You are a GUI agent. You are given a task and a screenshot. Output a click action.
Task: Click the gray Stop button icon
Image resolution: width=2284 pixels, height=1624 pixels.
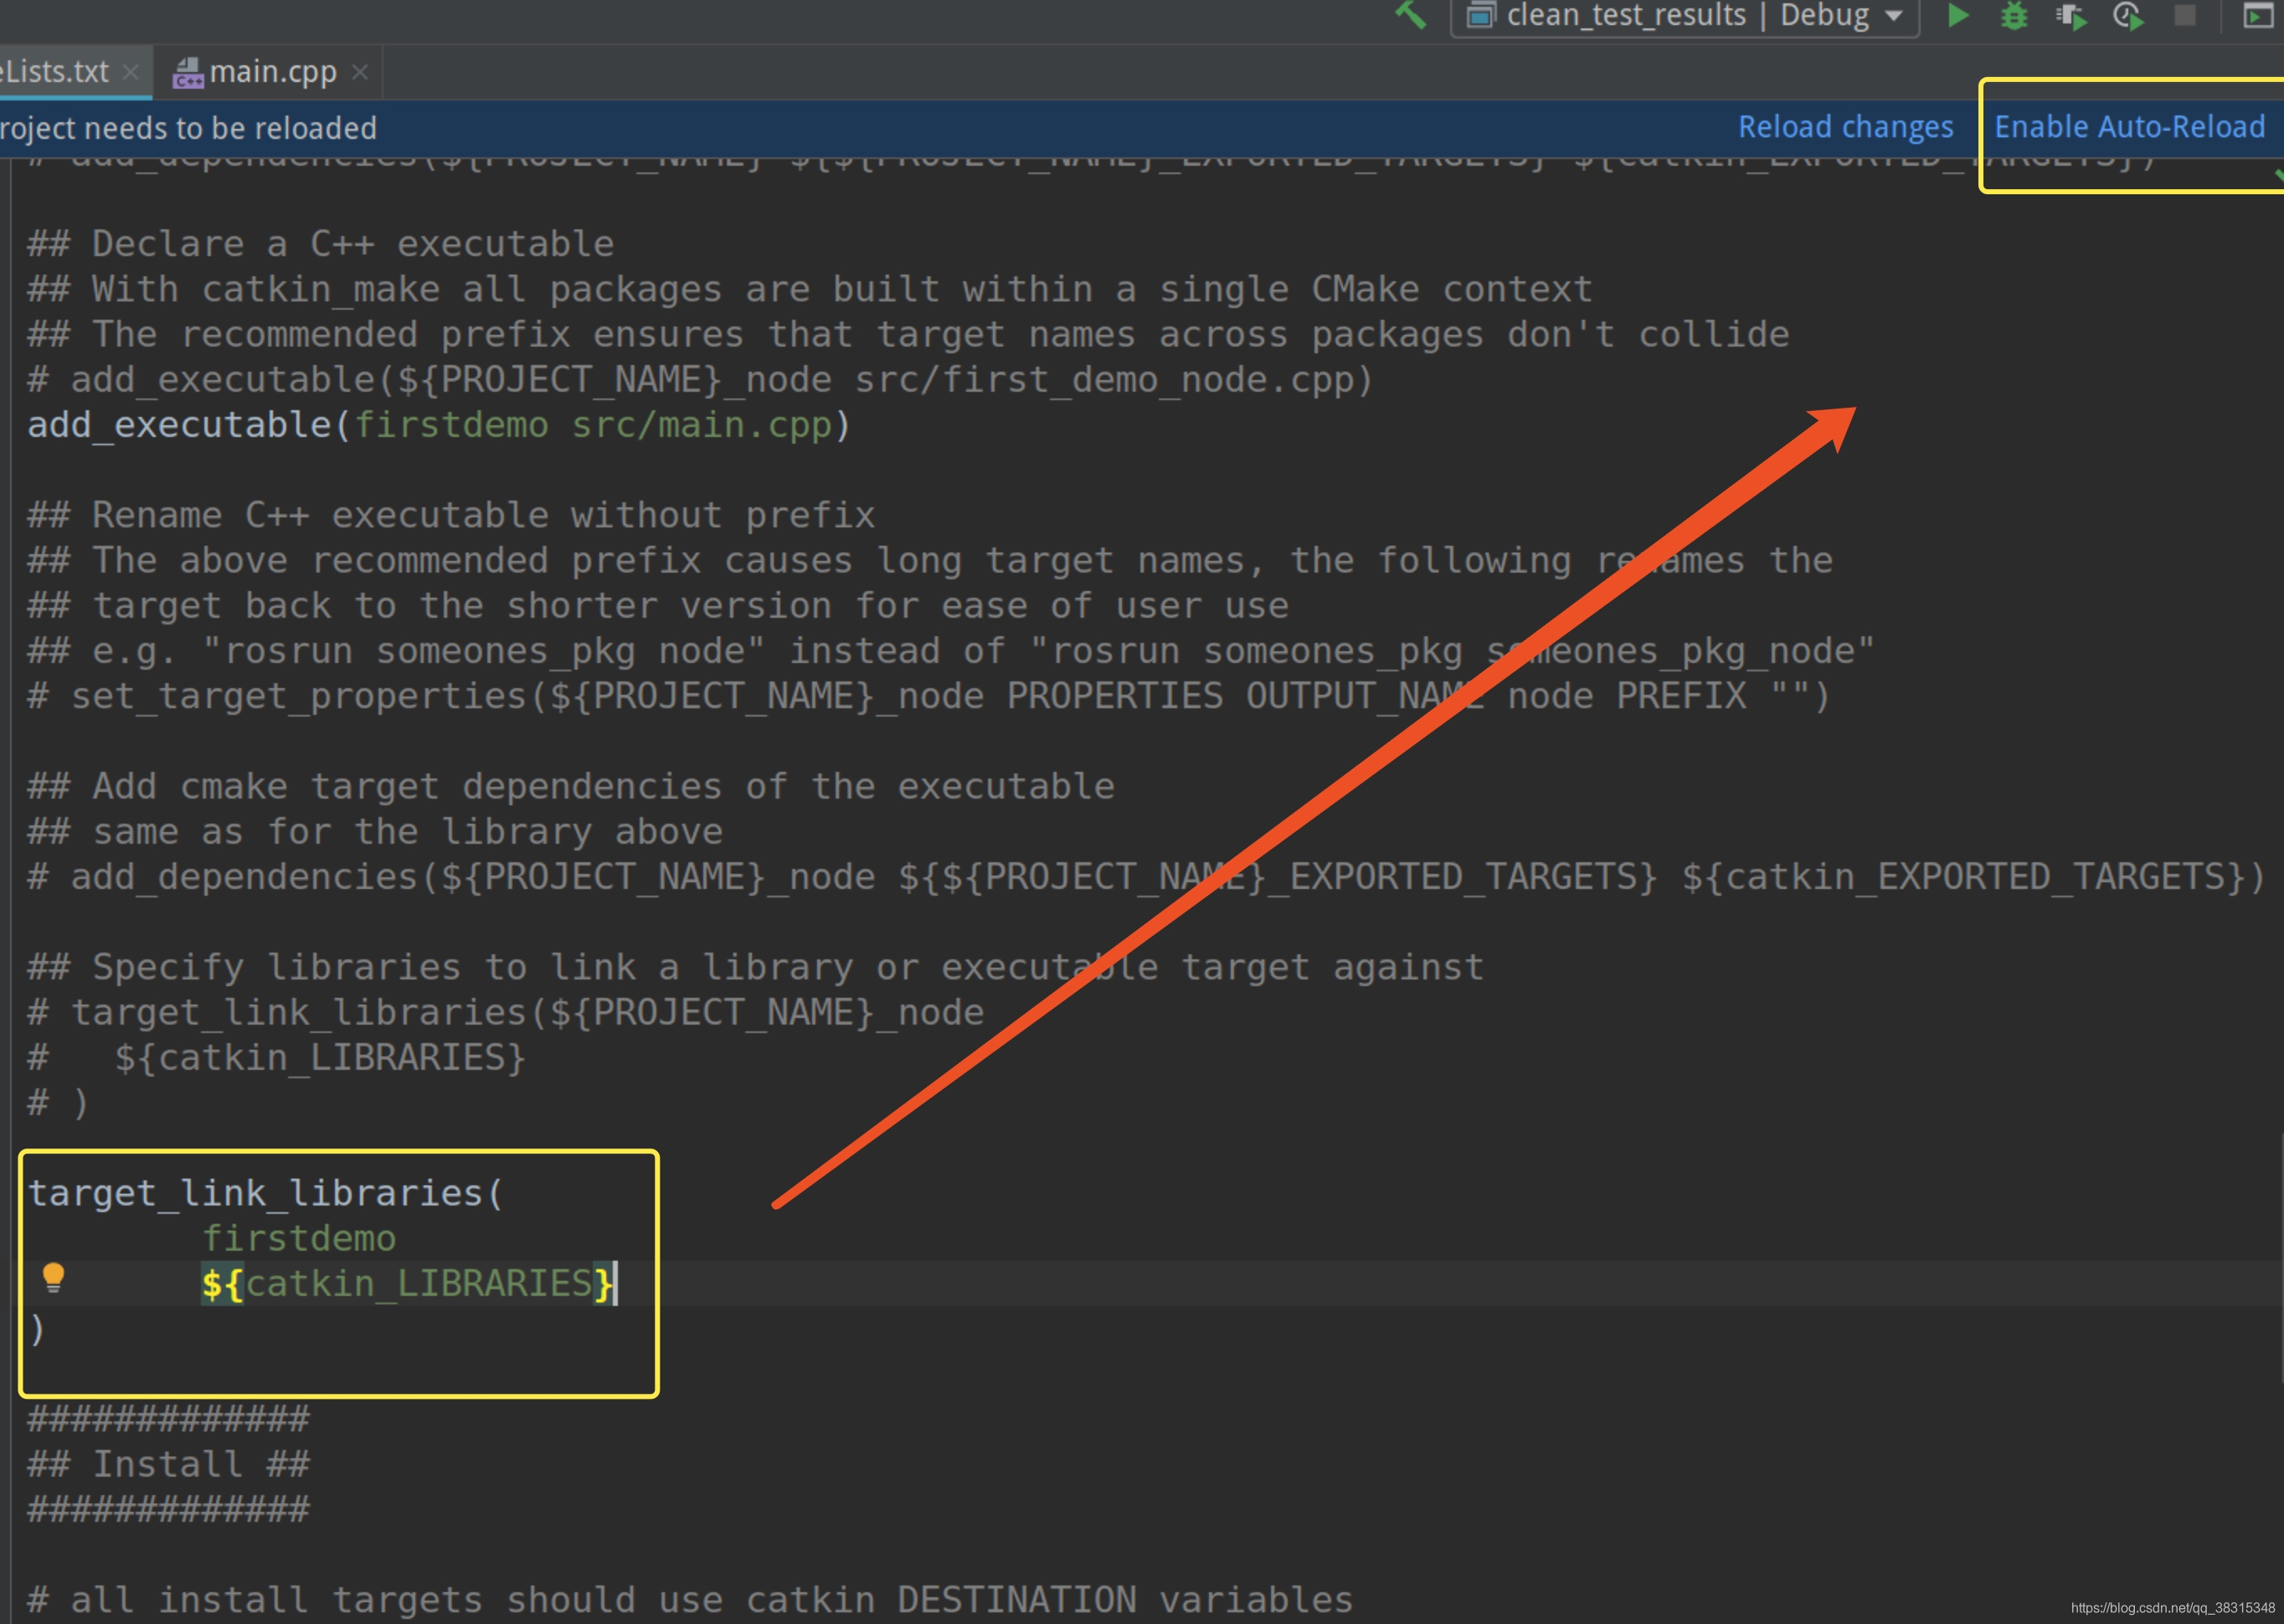coord(2185,15)
